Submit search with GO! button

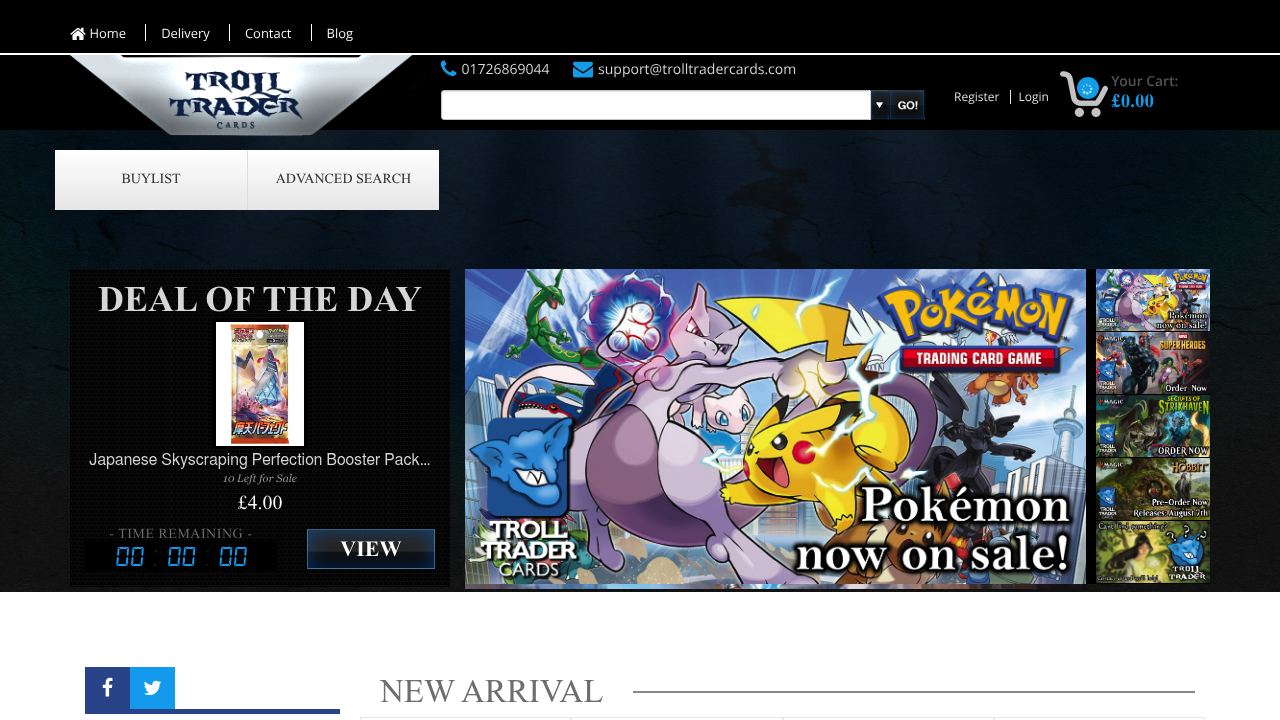(907, 105)
